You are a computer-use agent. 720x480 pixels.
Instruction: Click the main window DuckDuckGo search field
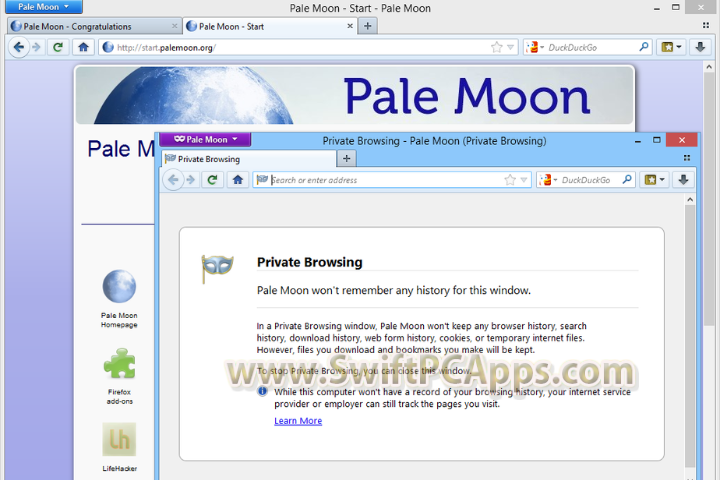pos(590,47)
